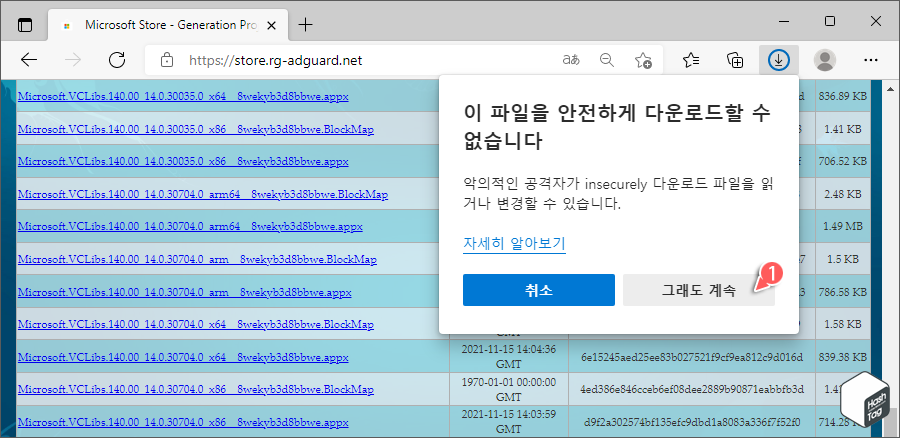Screen dimensions: 900x438
Task: Open the 자세히 알아보기 link
Action: coord(514,243)
